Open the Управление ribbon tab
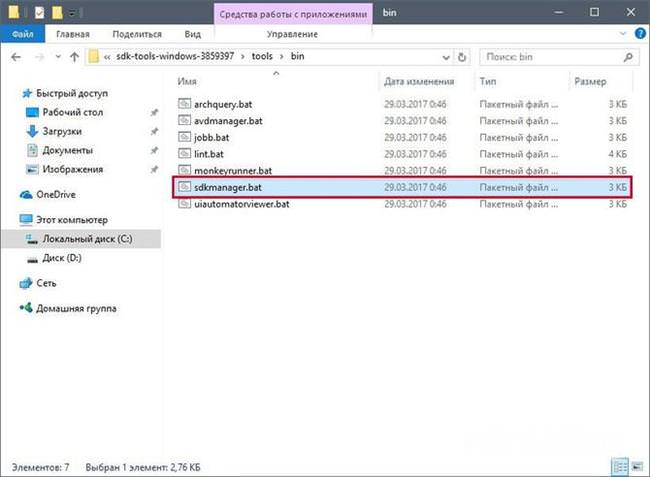This screenshot has height=477, width=650. click(292, 34)
